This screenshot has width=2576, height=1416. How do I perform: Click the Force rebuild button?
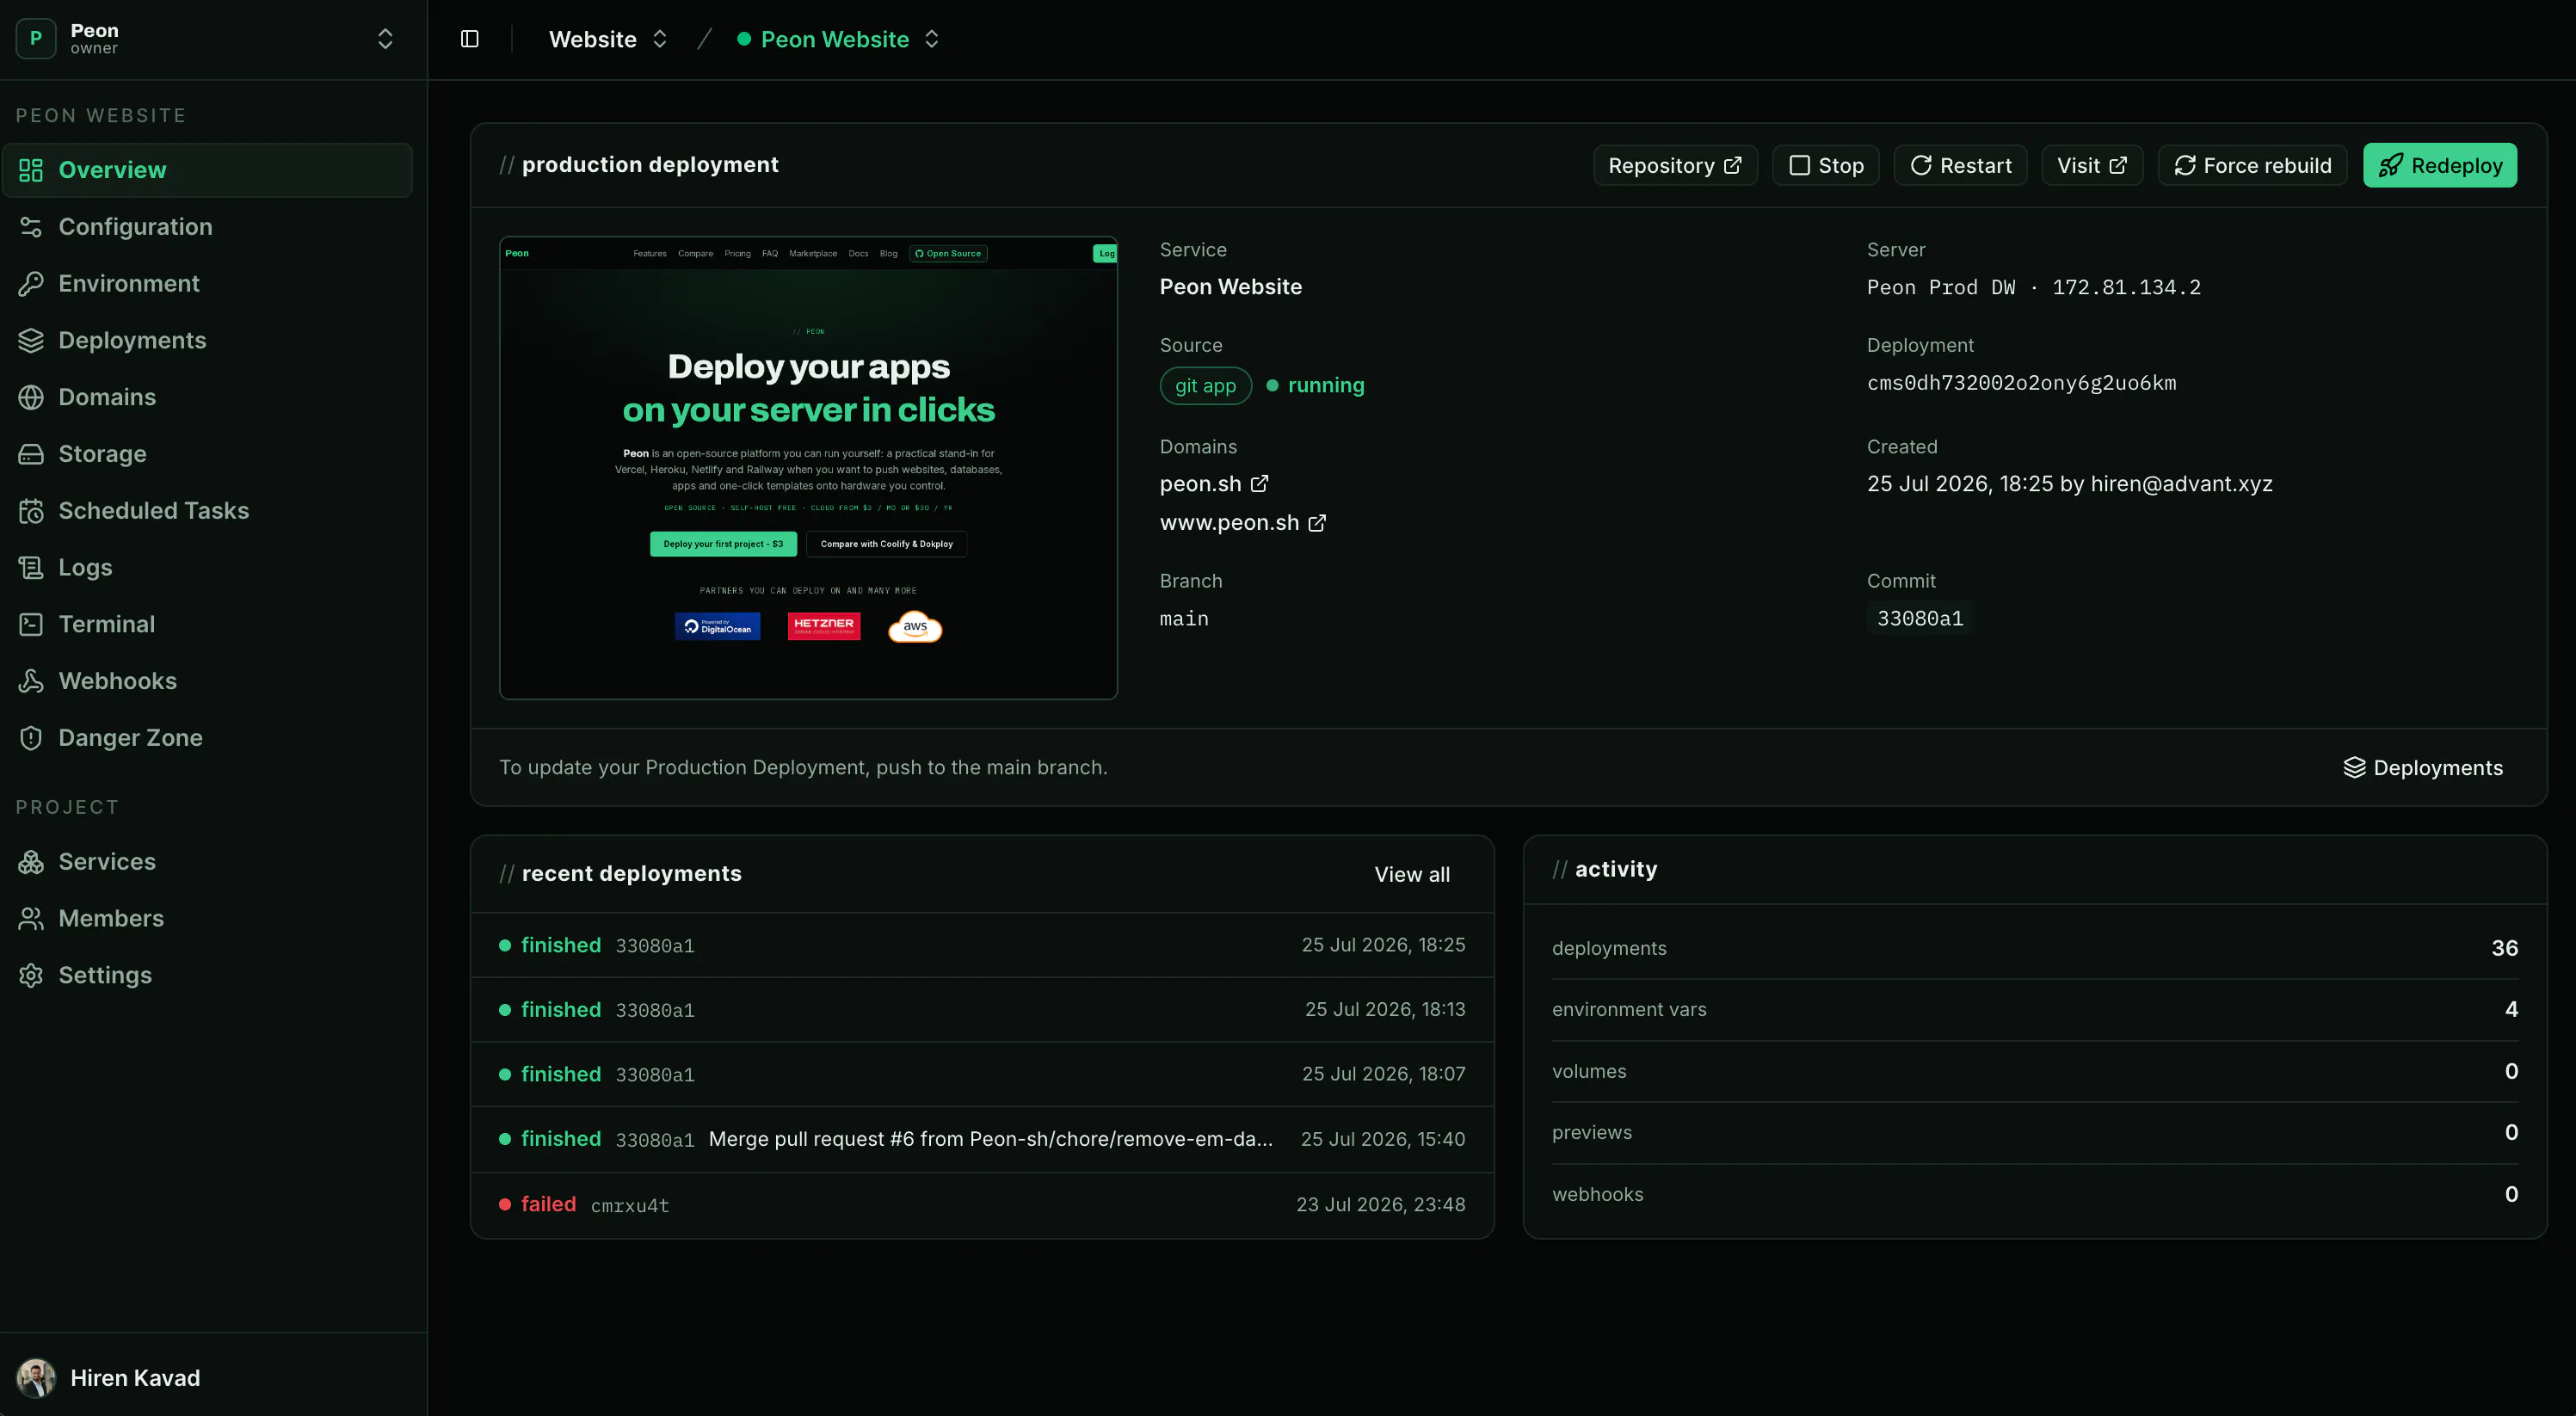[x=2252, y=166]
